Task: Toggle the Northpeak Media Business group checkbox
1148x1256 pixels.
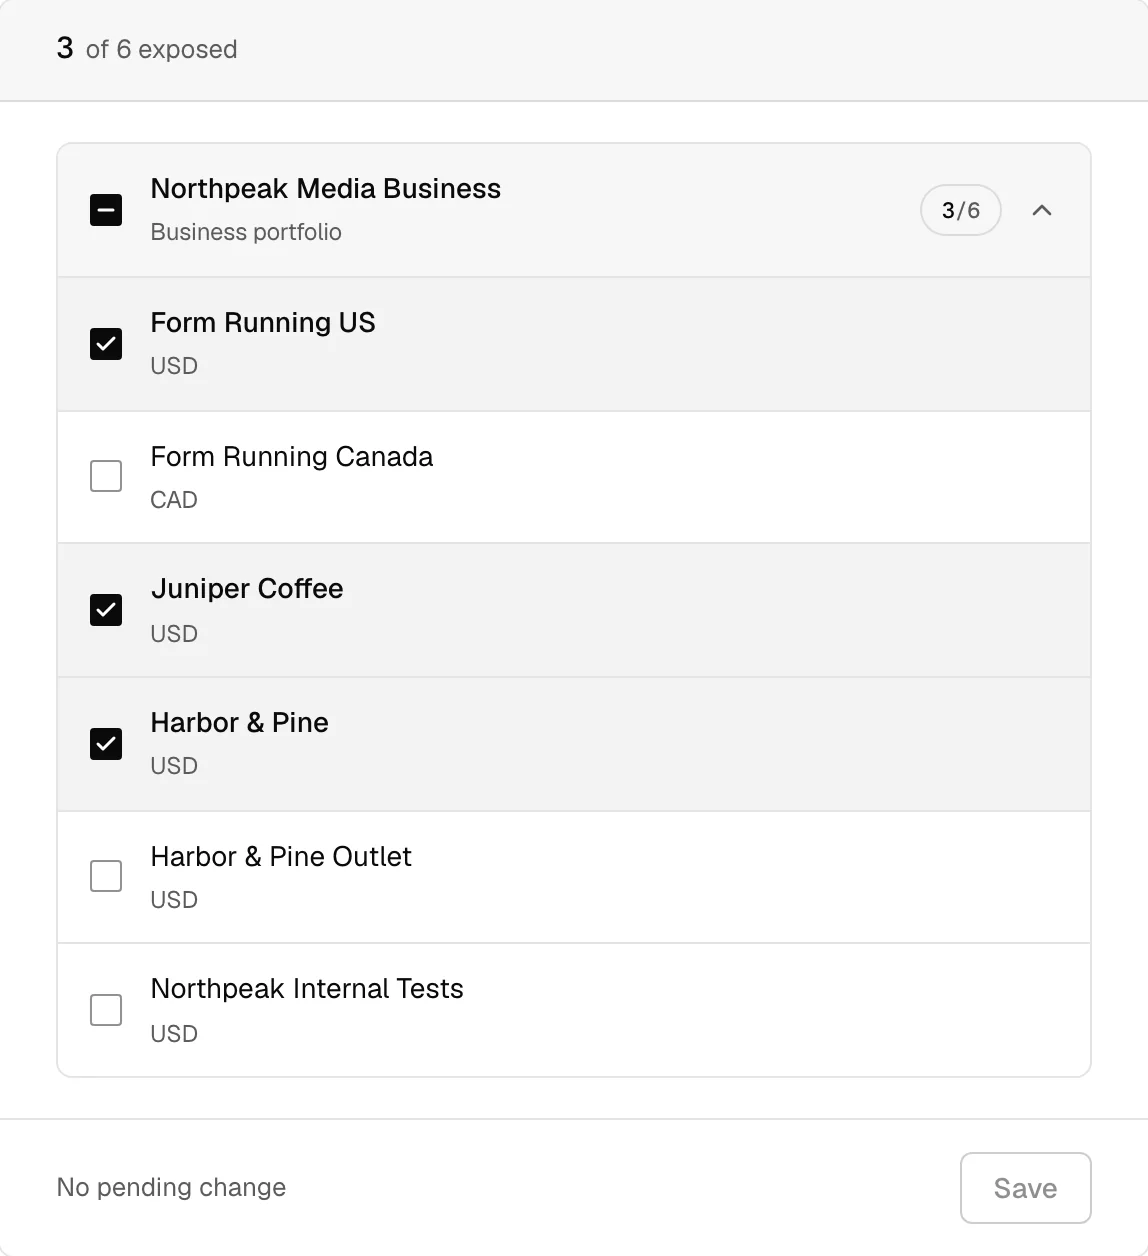Action: [x=106, y=210]
